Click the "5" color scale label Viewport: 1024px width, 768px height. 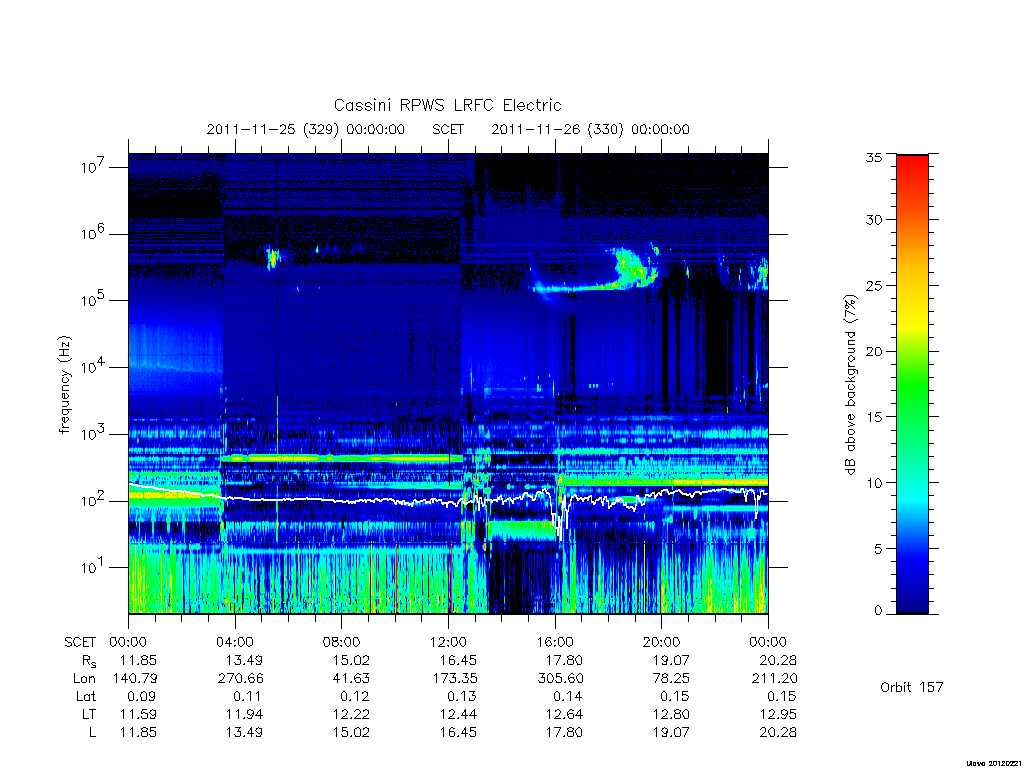click(x=878, y=549)
